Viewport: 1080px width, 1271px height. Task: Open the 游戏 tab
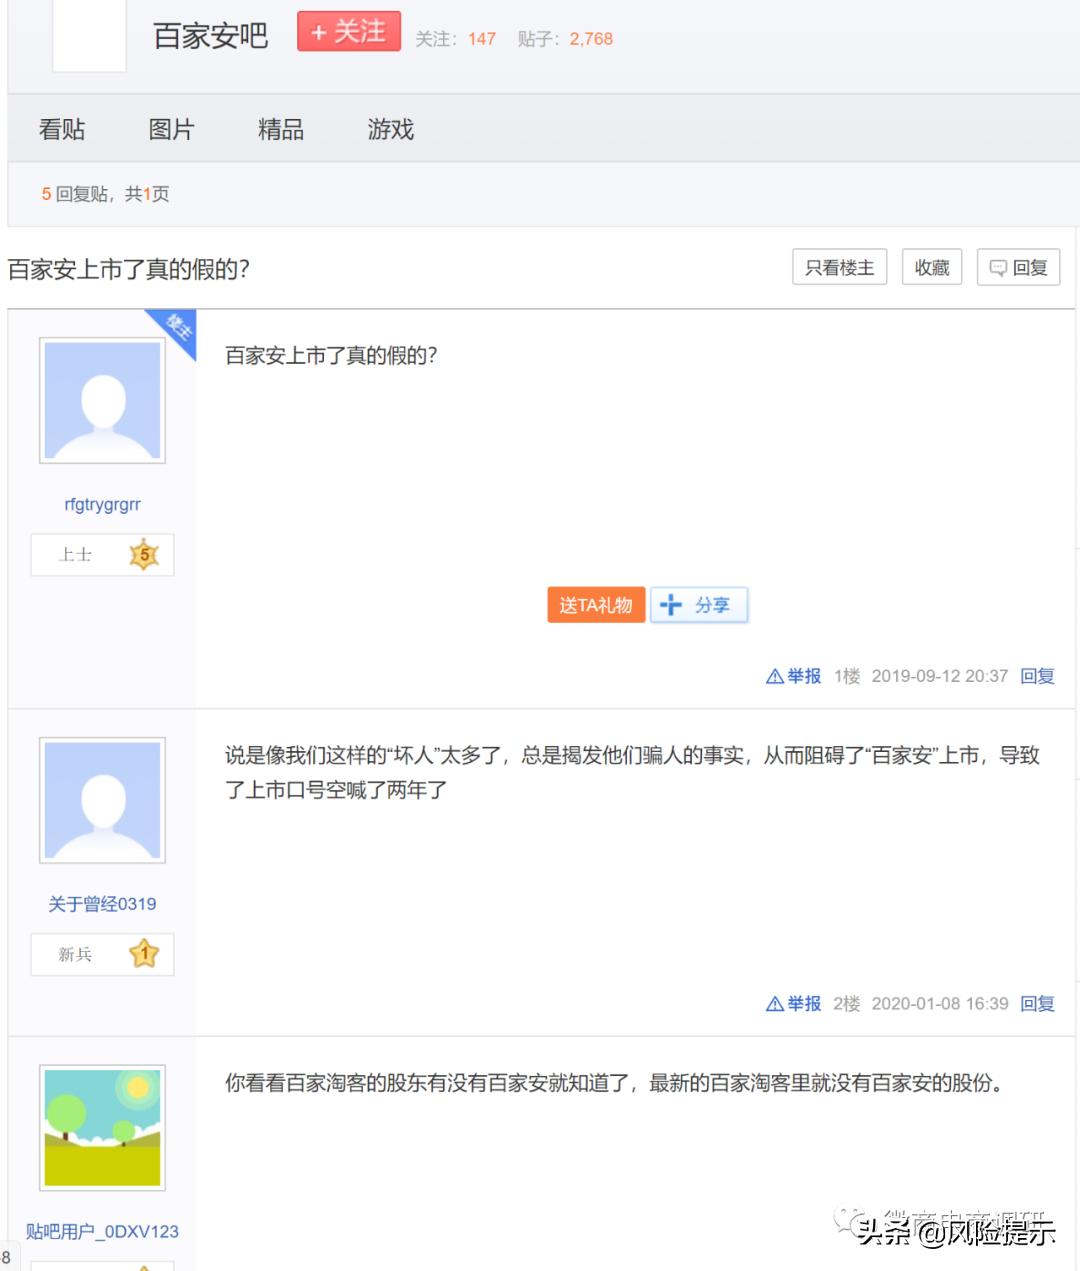tap(389, 129)
